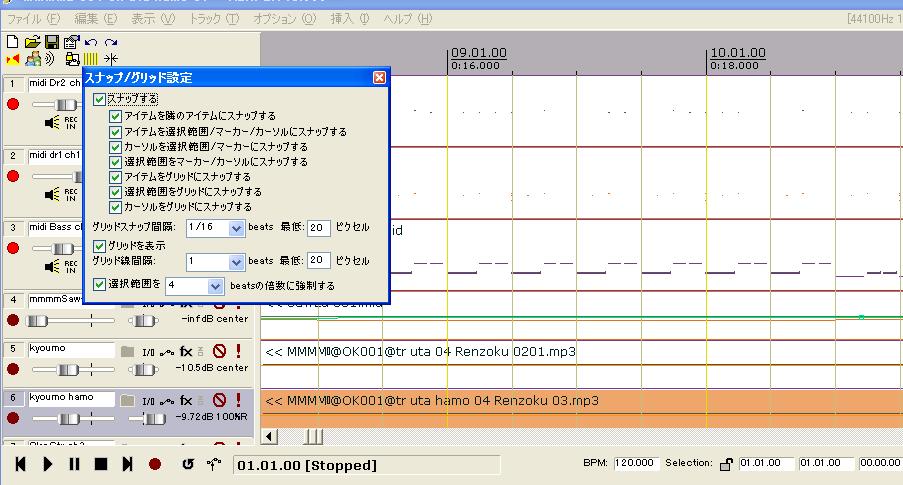Open project settings toolbar icon
The height and width of the screenshot is (485, 903).
[x=71, y=41]
